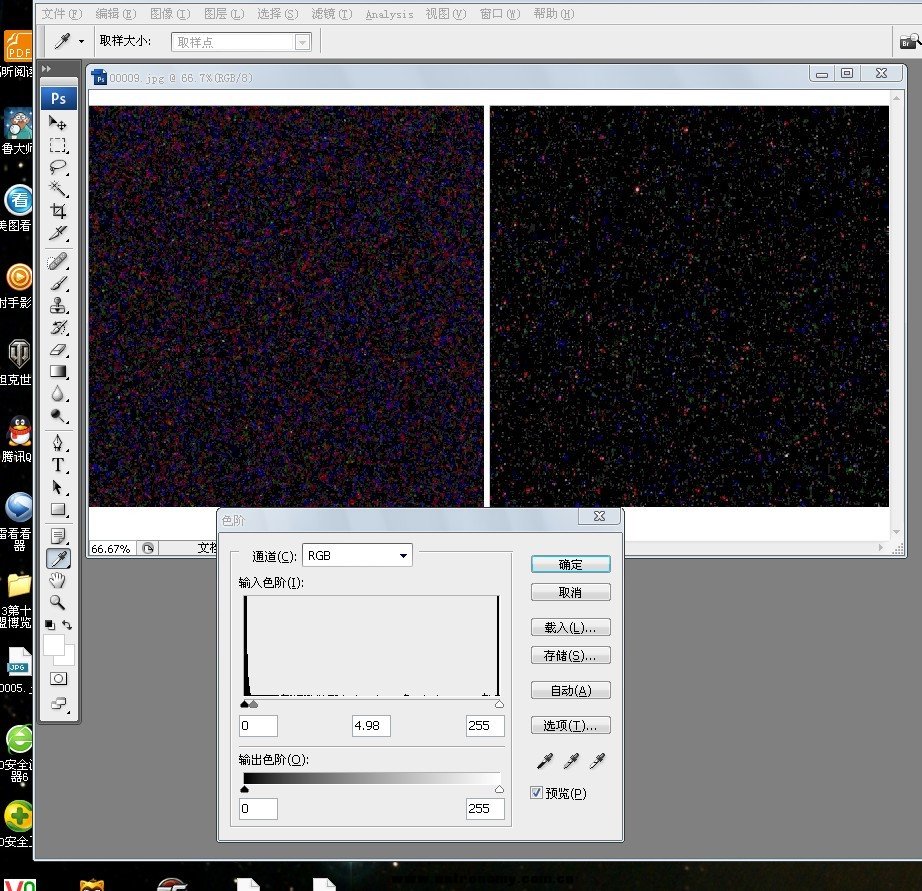This screenshot has width=922, height=891.
Task: Select the Healing Brush tool
Action: 58,261
